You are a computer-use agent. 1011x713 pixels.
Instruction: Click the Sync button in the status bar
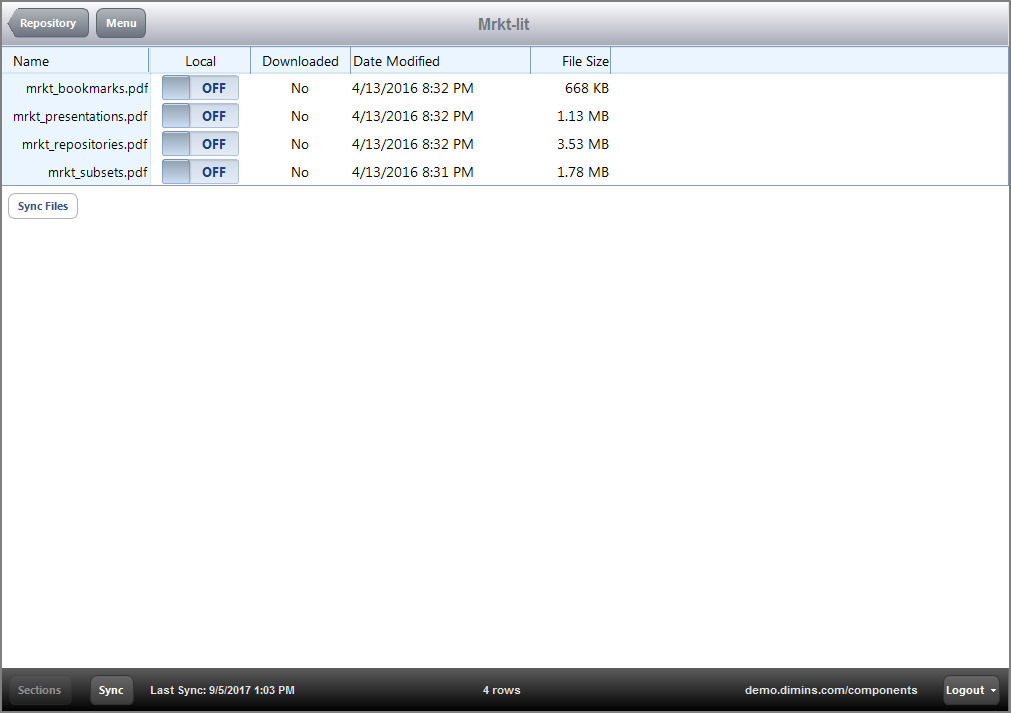pos(111,690)
